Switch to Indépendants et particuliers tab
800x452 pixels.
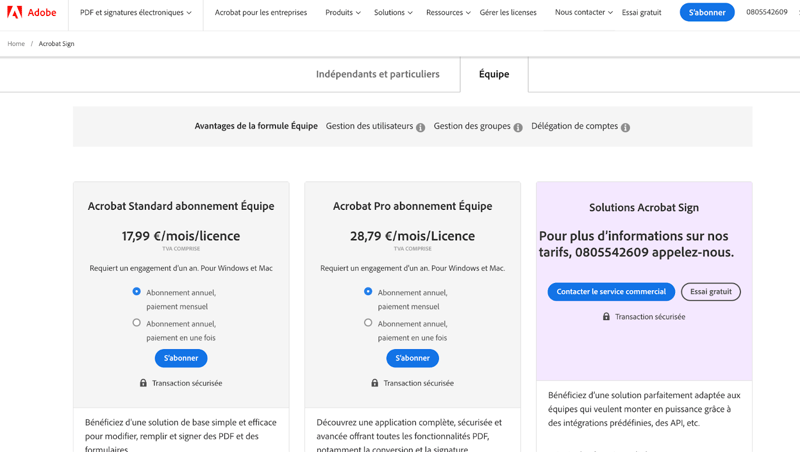[378, 74]
